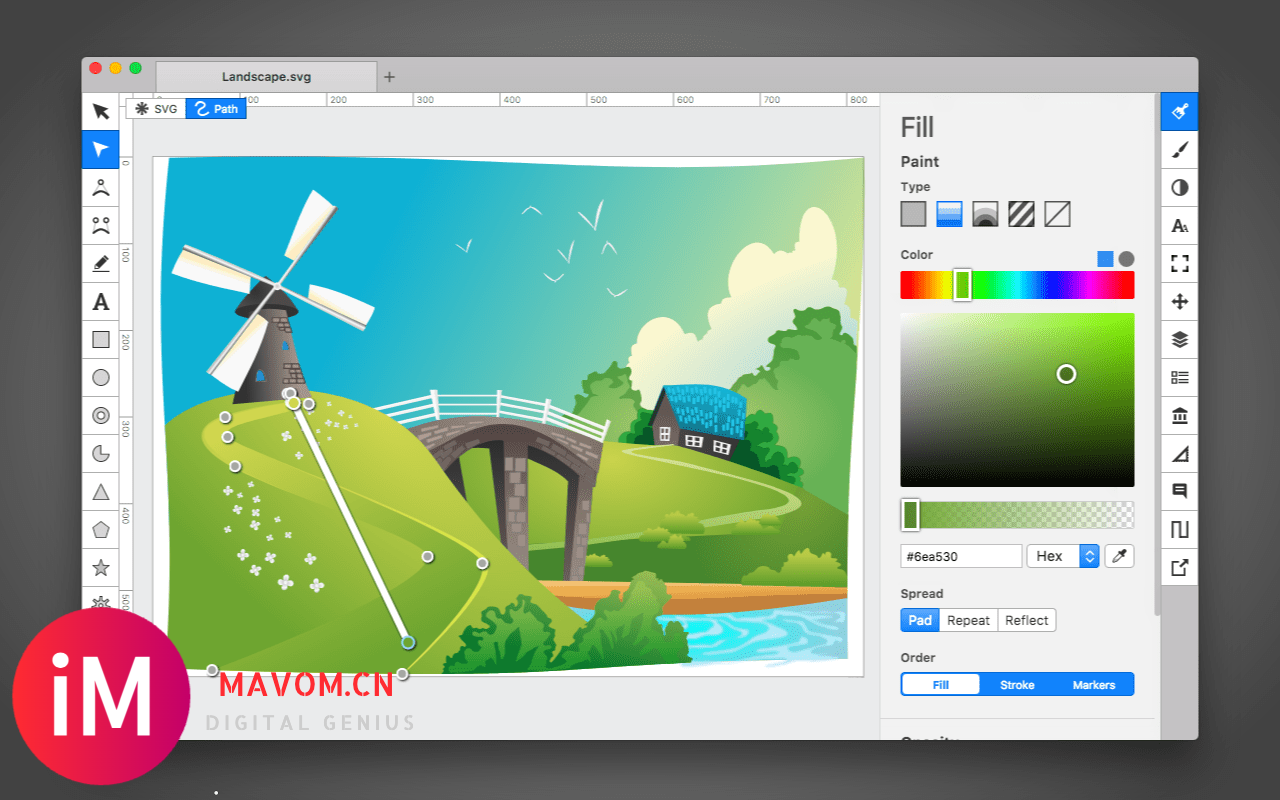1280x800 pixels.
Task: Select the pencil freehand tool
Action: click(100, 263)
